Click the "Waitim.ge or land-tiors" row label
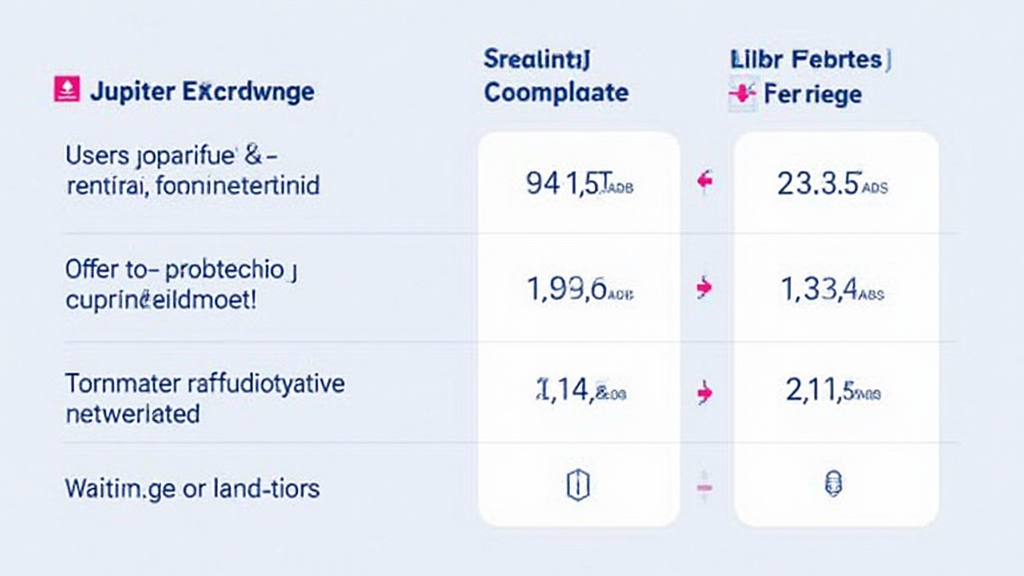Image resolution: width=1024 pixels, height=576 pixels. [192, 489]
